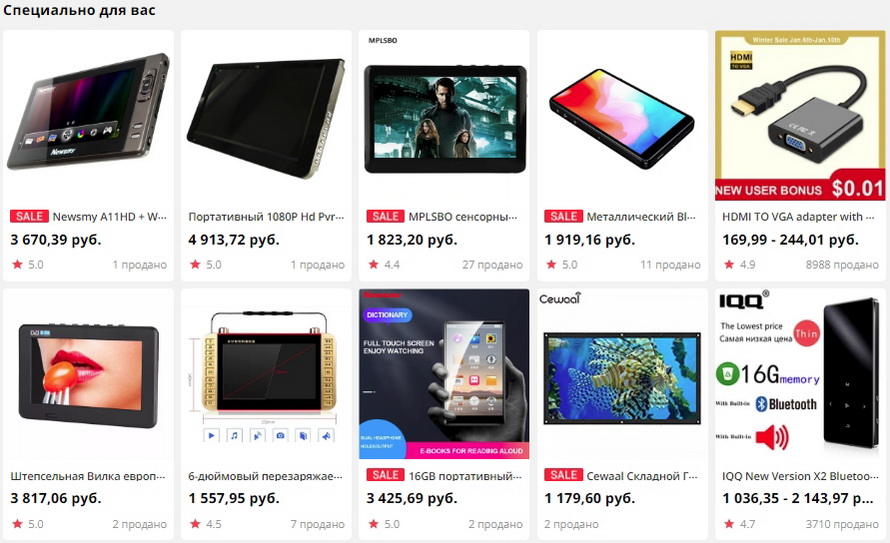Open the Штепсельная Вилка product title
This screenshot has width=890, height=543.
coord(88,476)
